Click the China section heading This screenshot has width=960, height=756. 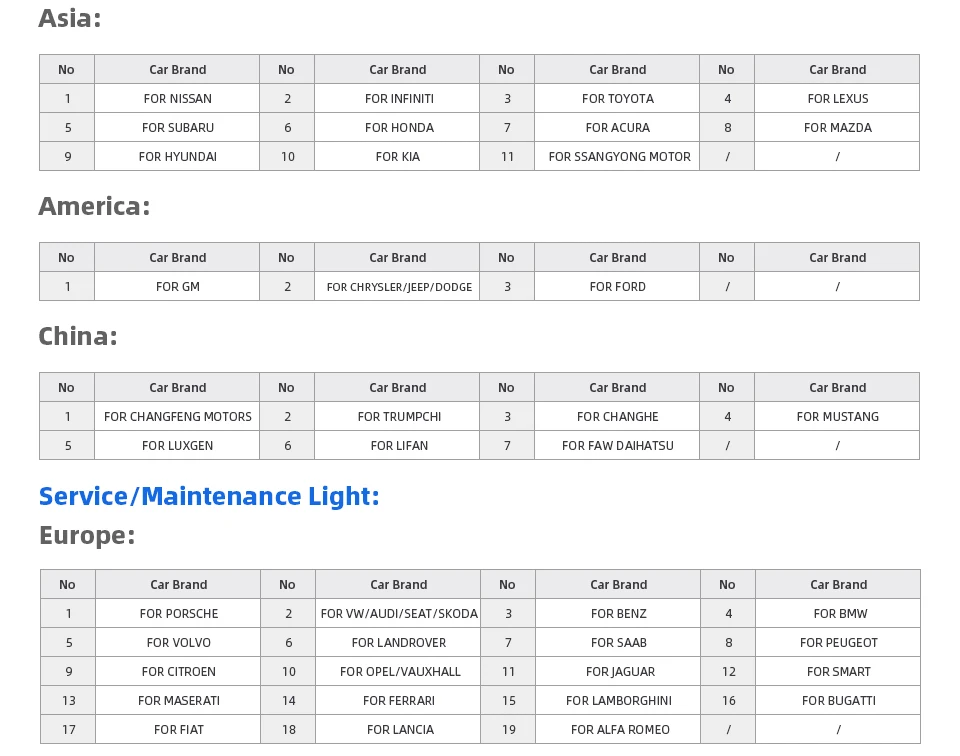(78, 337)
